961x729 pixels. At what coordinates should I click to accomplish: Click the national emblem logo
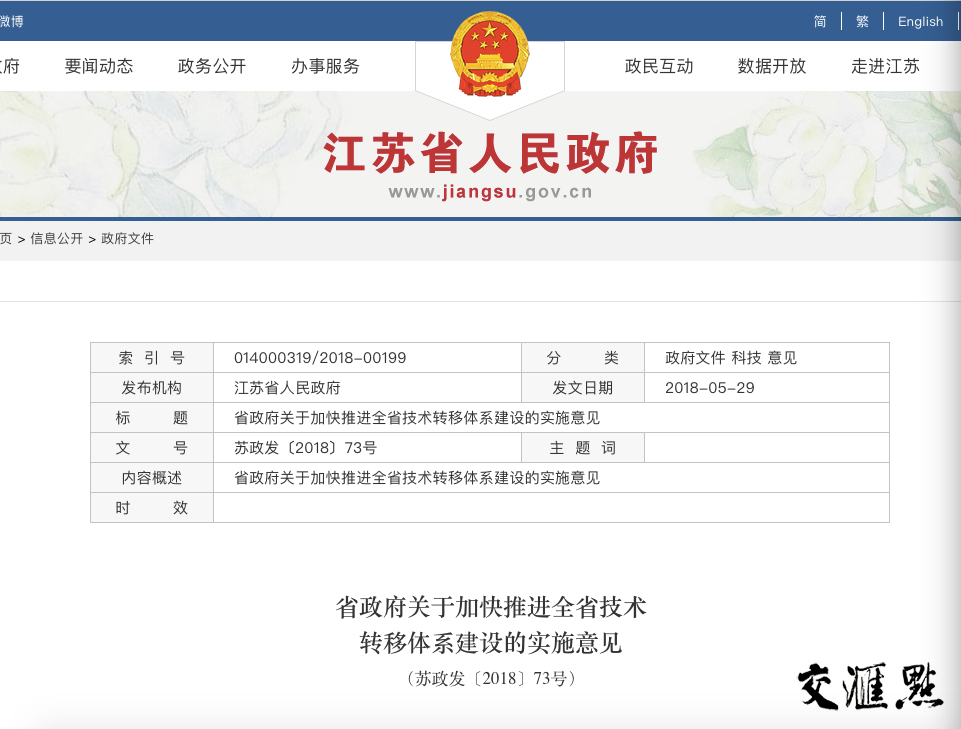pyautogui.click(x=490, y=56)
